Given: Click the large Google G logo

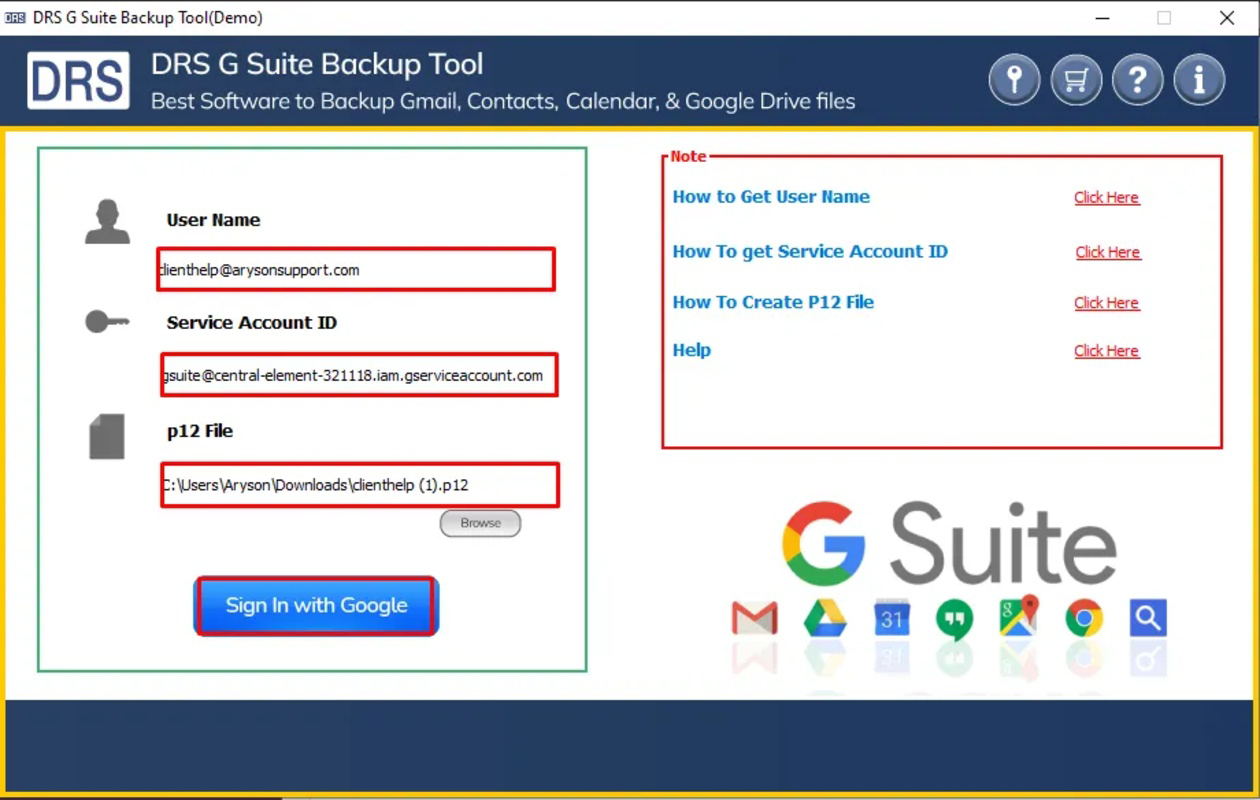Looking at the screenshot, I should pyautogui.click(x=823, y=544).
